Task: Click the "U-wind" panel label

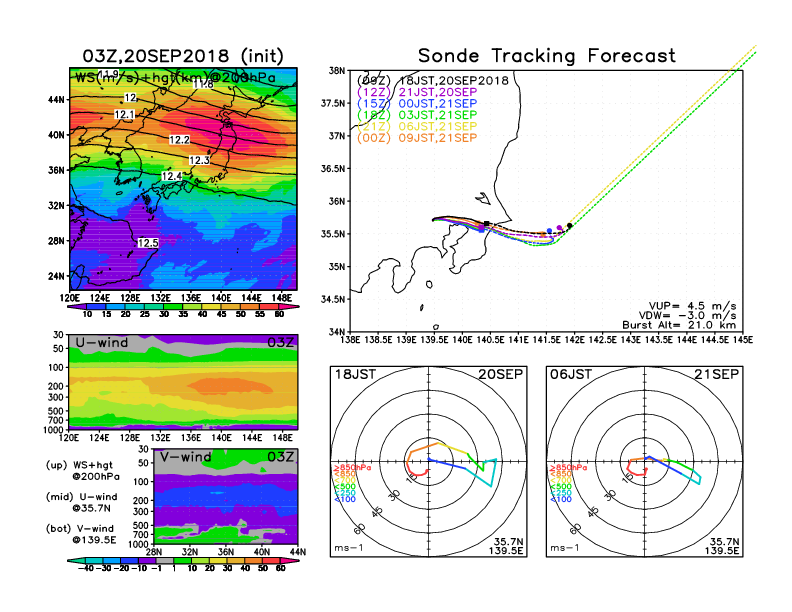Action: click(102, 343)
